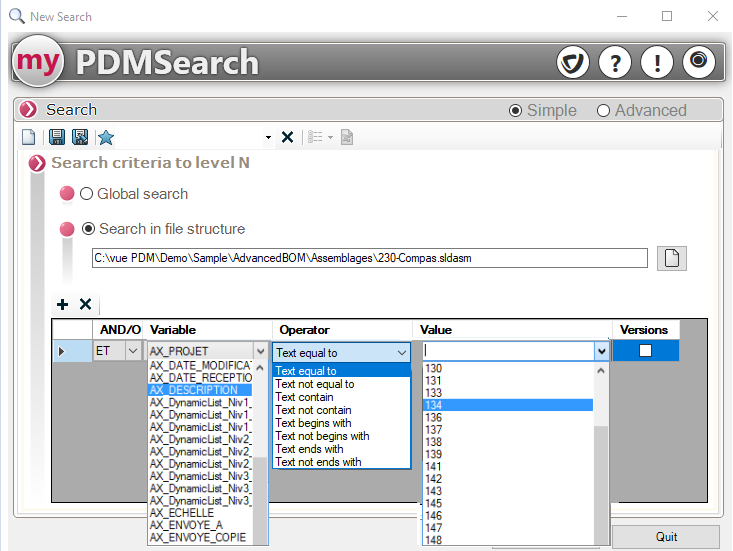Screen dimensions: 733x551
Task: Click the save search floppy icon
Action: click(57, 137)
